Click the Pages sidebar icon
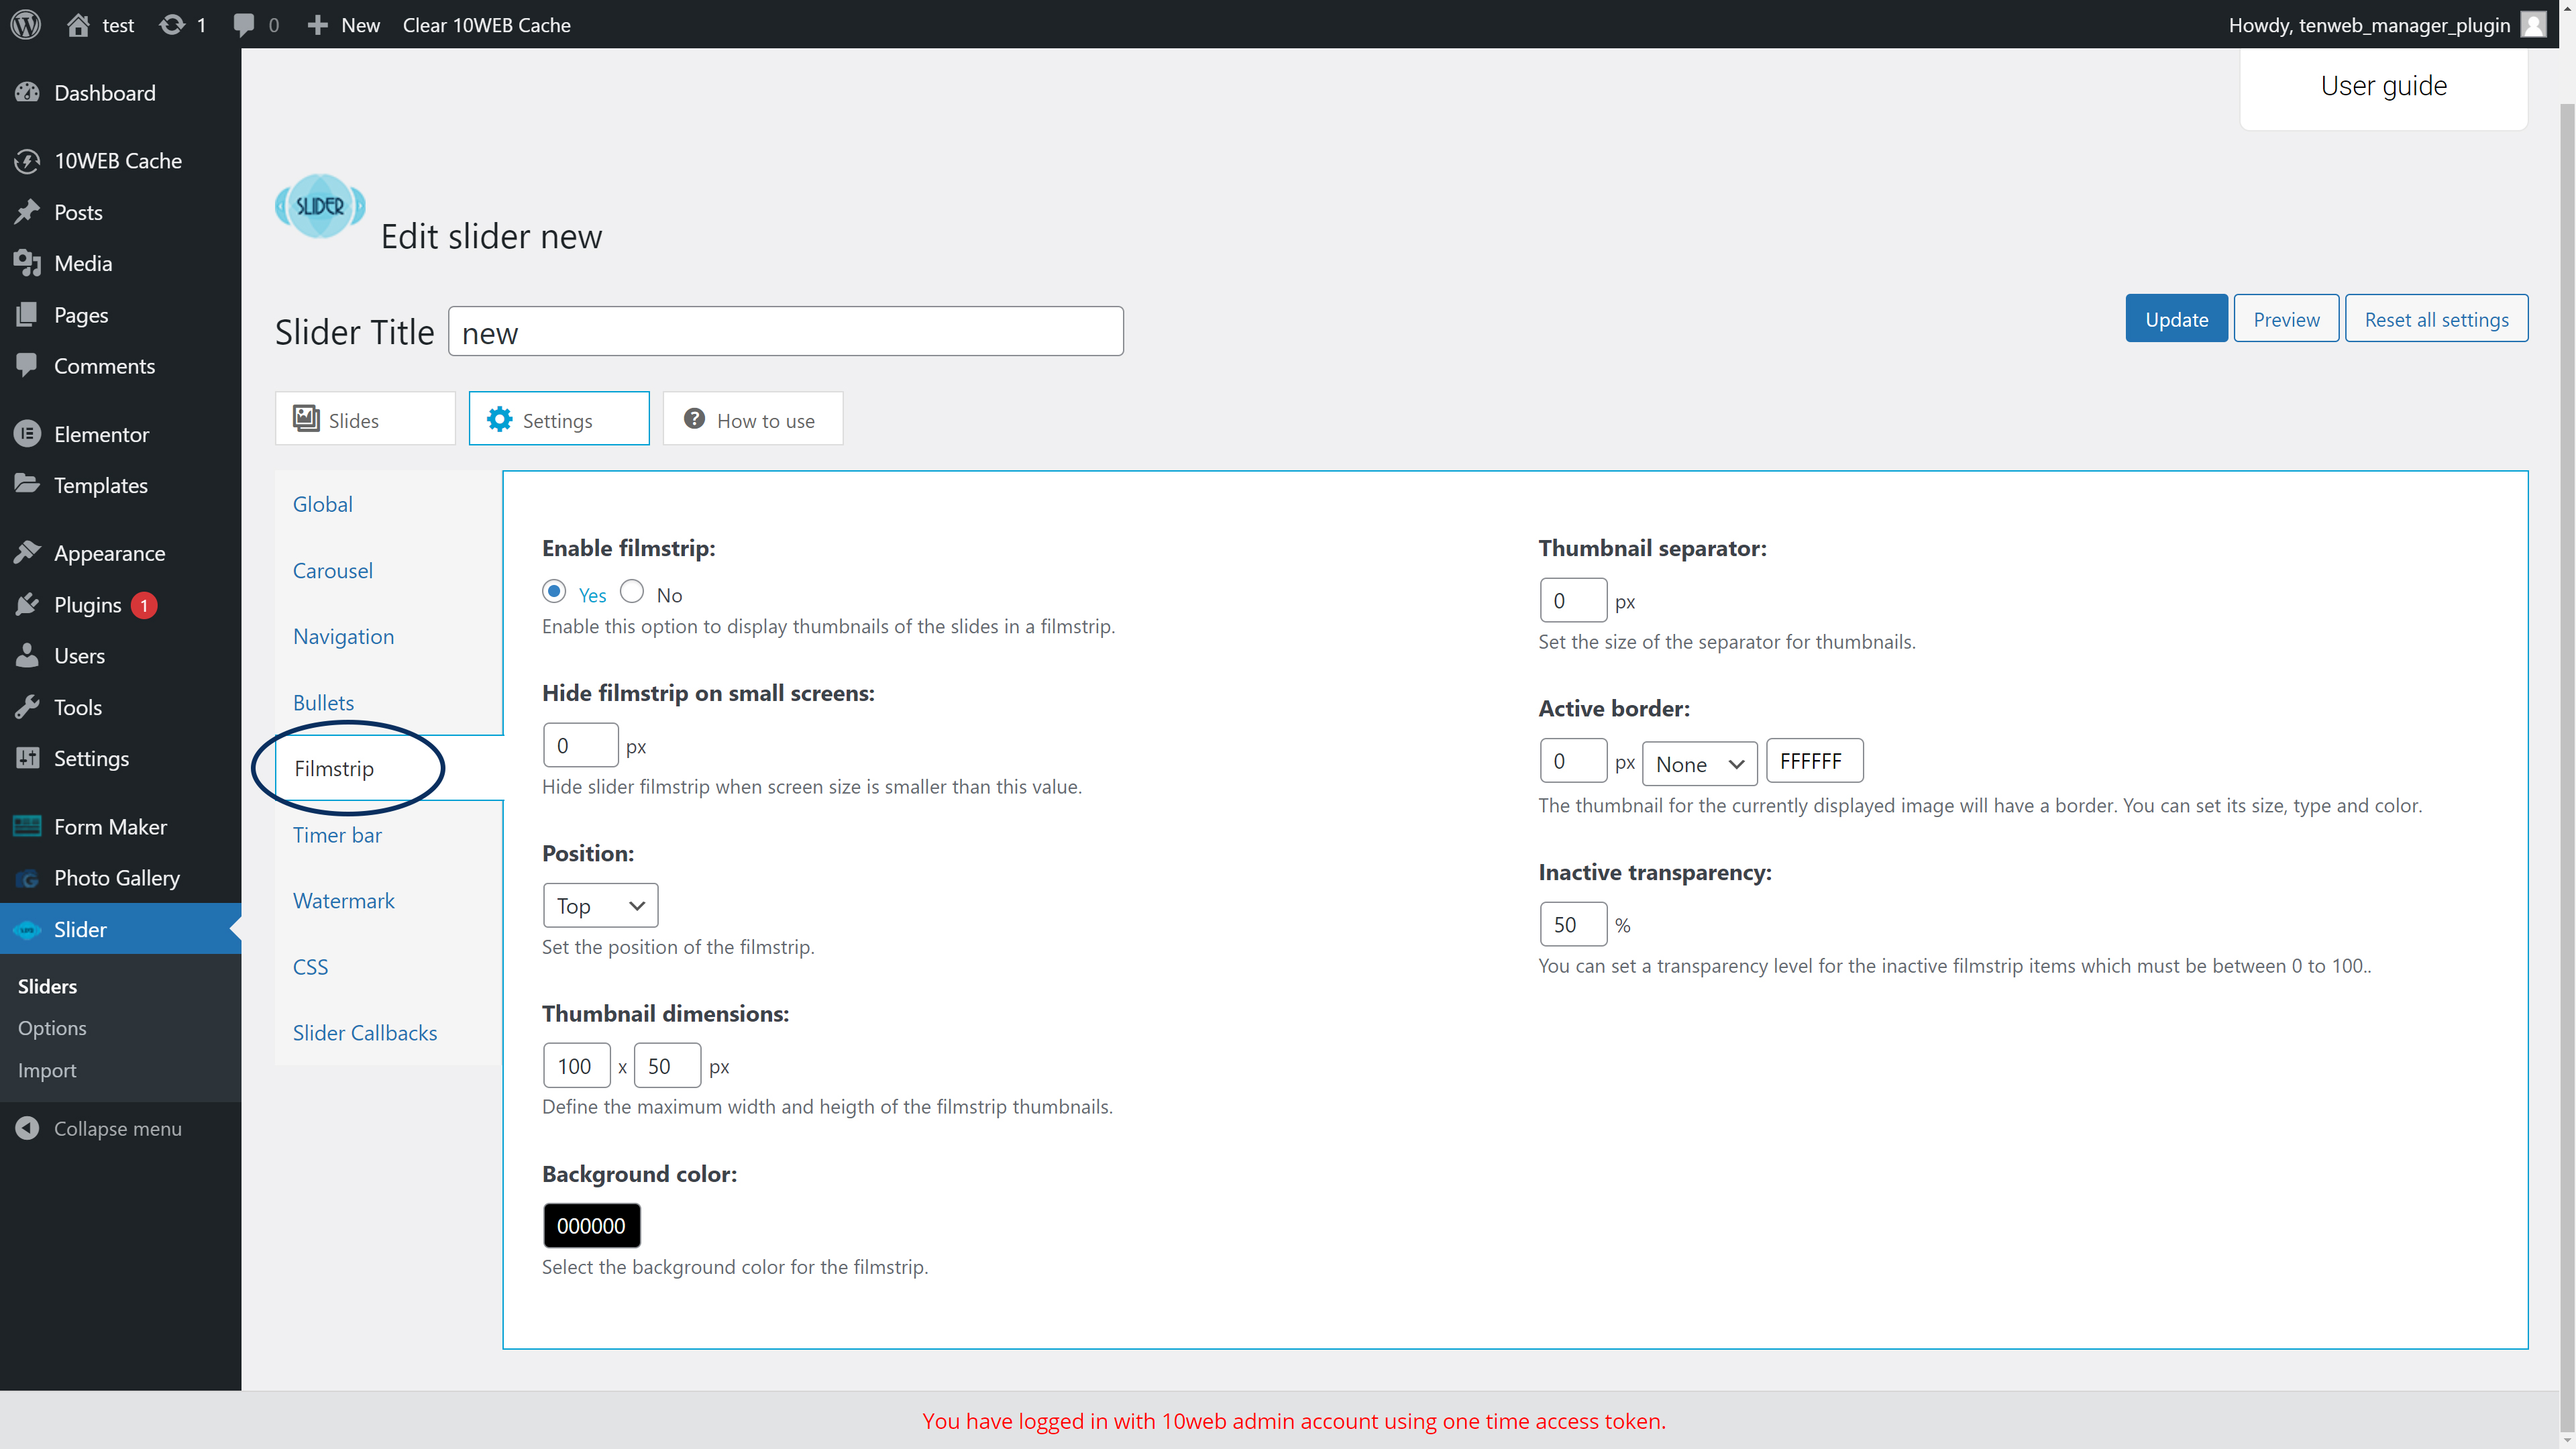The width and height of the screenshot is (2576, 1449). coord(27,314)
